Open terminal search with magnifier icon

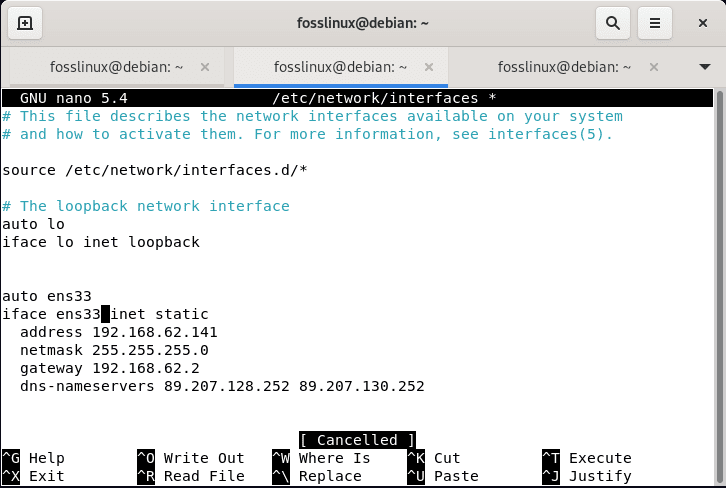click(x=611, y=23)
